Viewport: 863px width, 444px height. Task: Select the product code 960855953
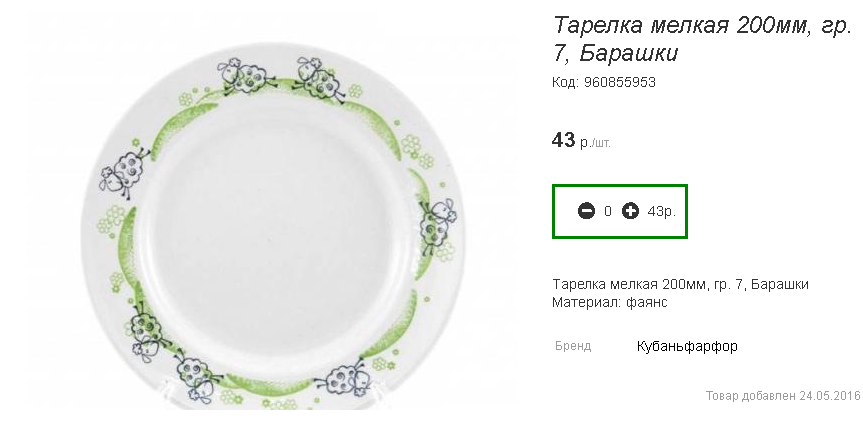pyautogui.click(x=620, y=83)
